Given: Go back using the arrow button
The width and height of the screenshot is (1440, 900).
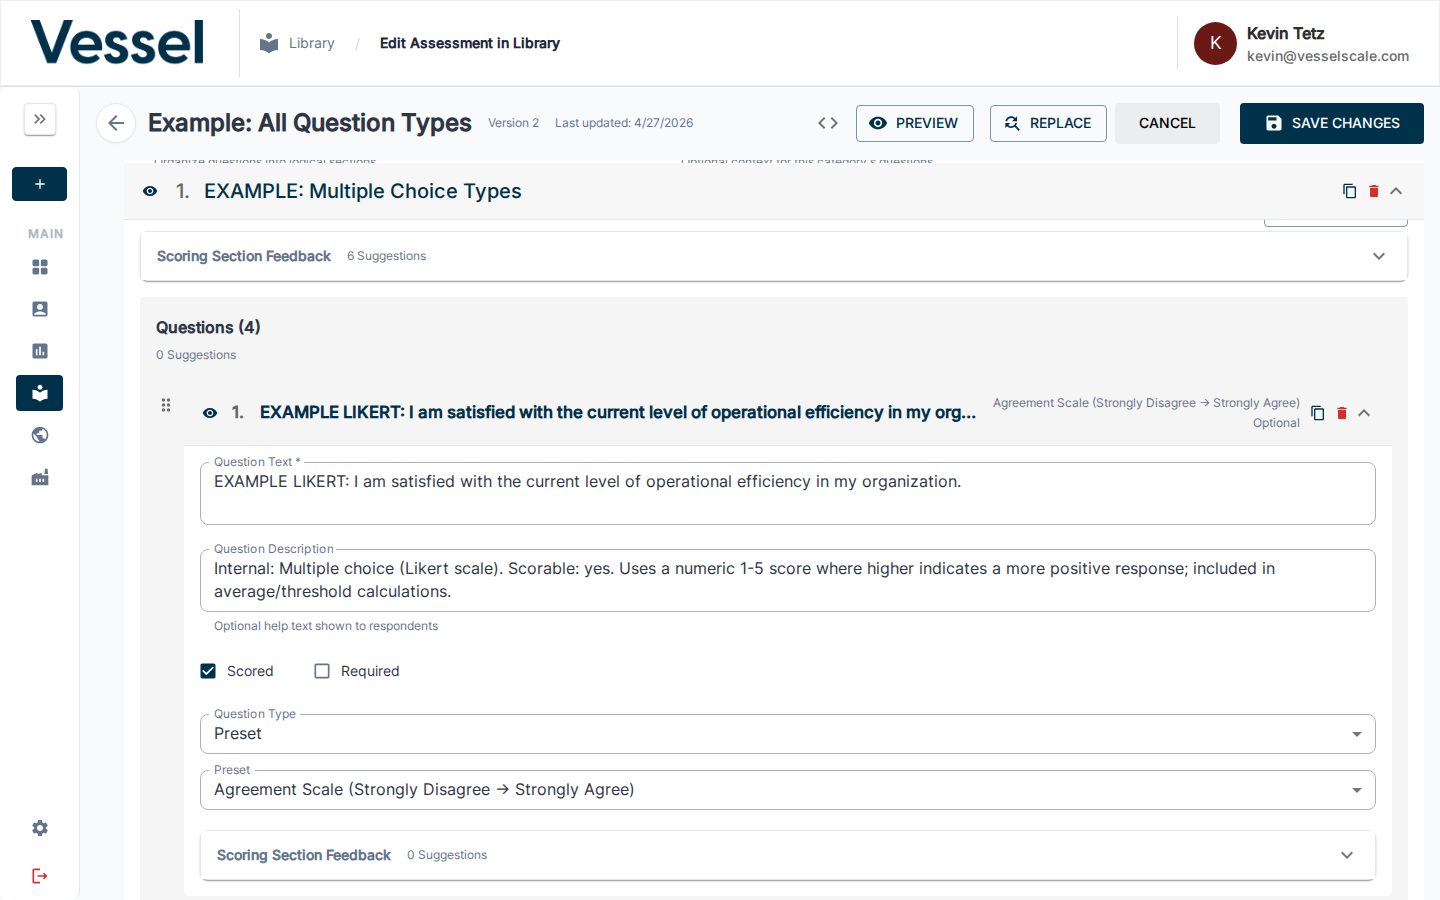Looking at the screenshot, I should [x=116, y=123].
